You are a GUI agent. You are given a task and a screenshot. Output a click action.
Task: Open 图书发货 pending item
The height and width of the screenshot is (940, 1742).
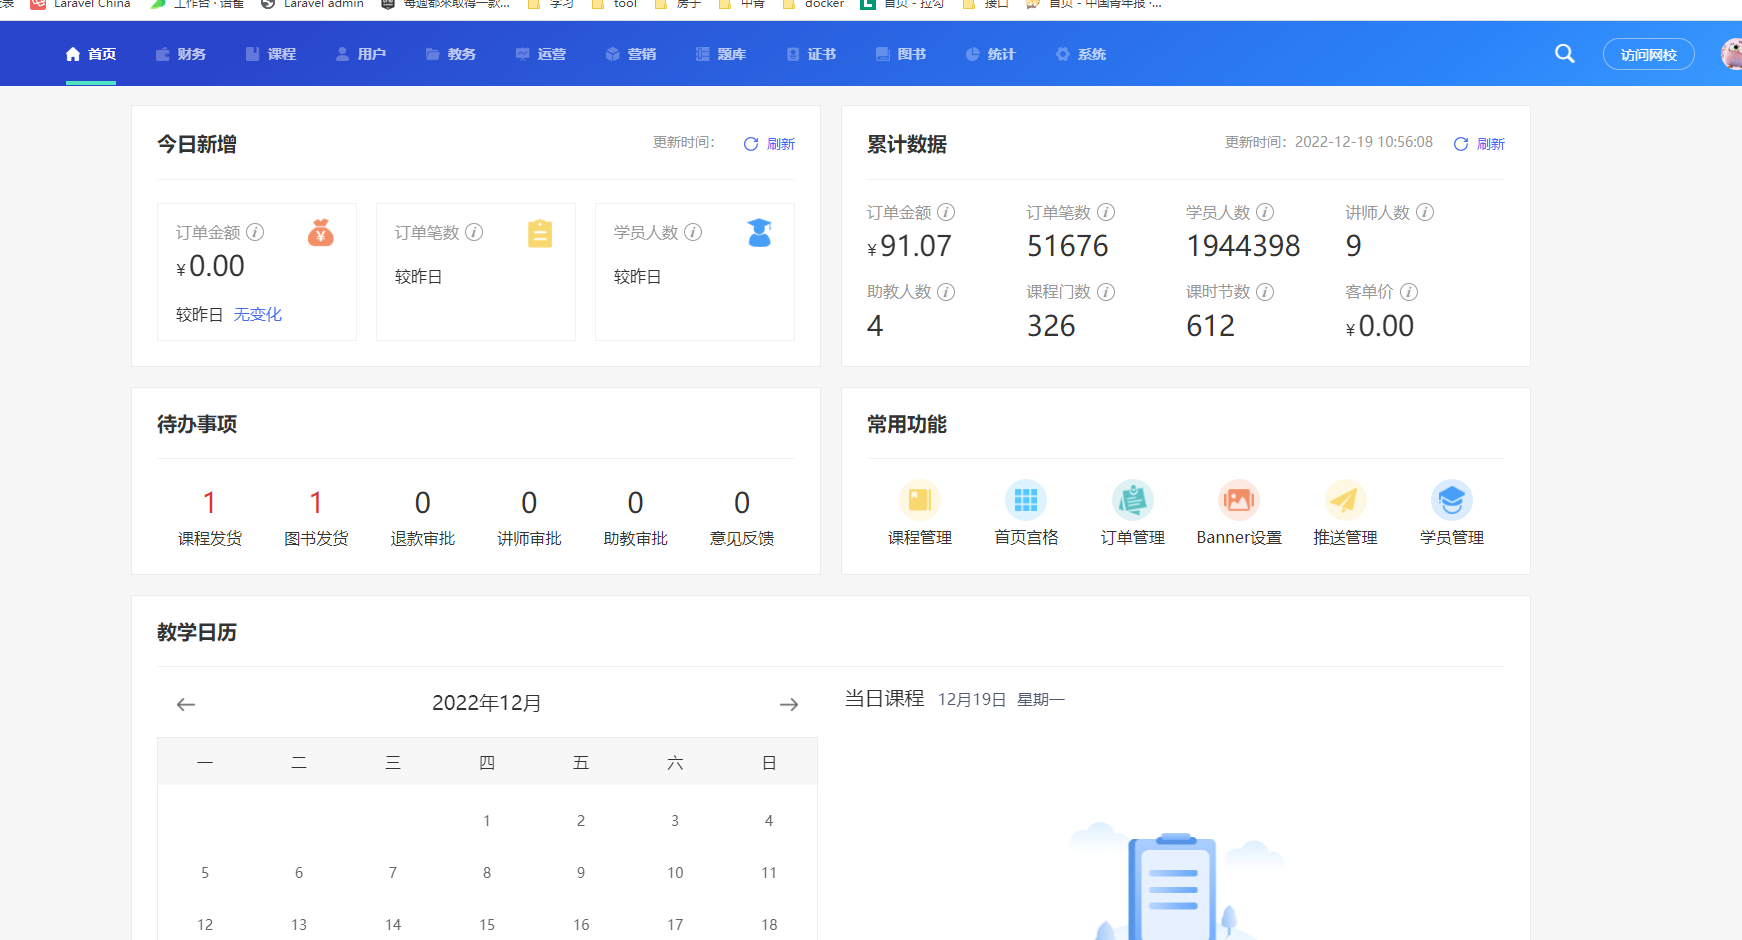[316, 517]
